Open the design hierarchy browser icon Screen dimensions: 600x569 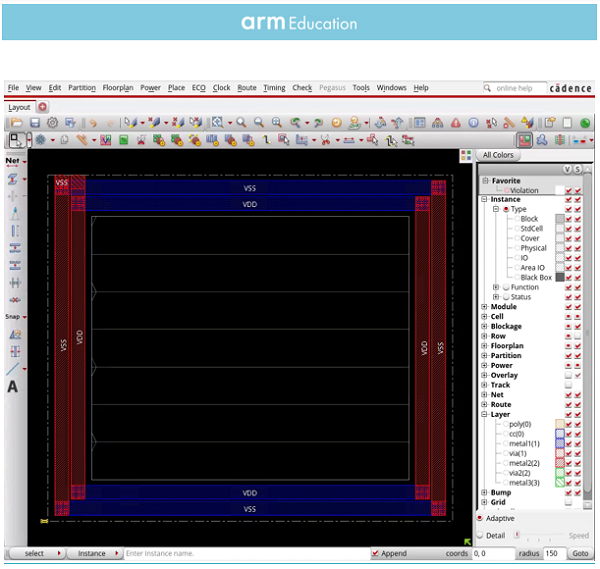pyautogui.click(x=437, y=123)
